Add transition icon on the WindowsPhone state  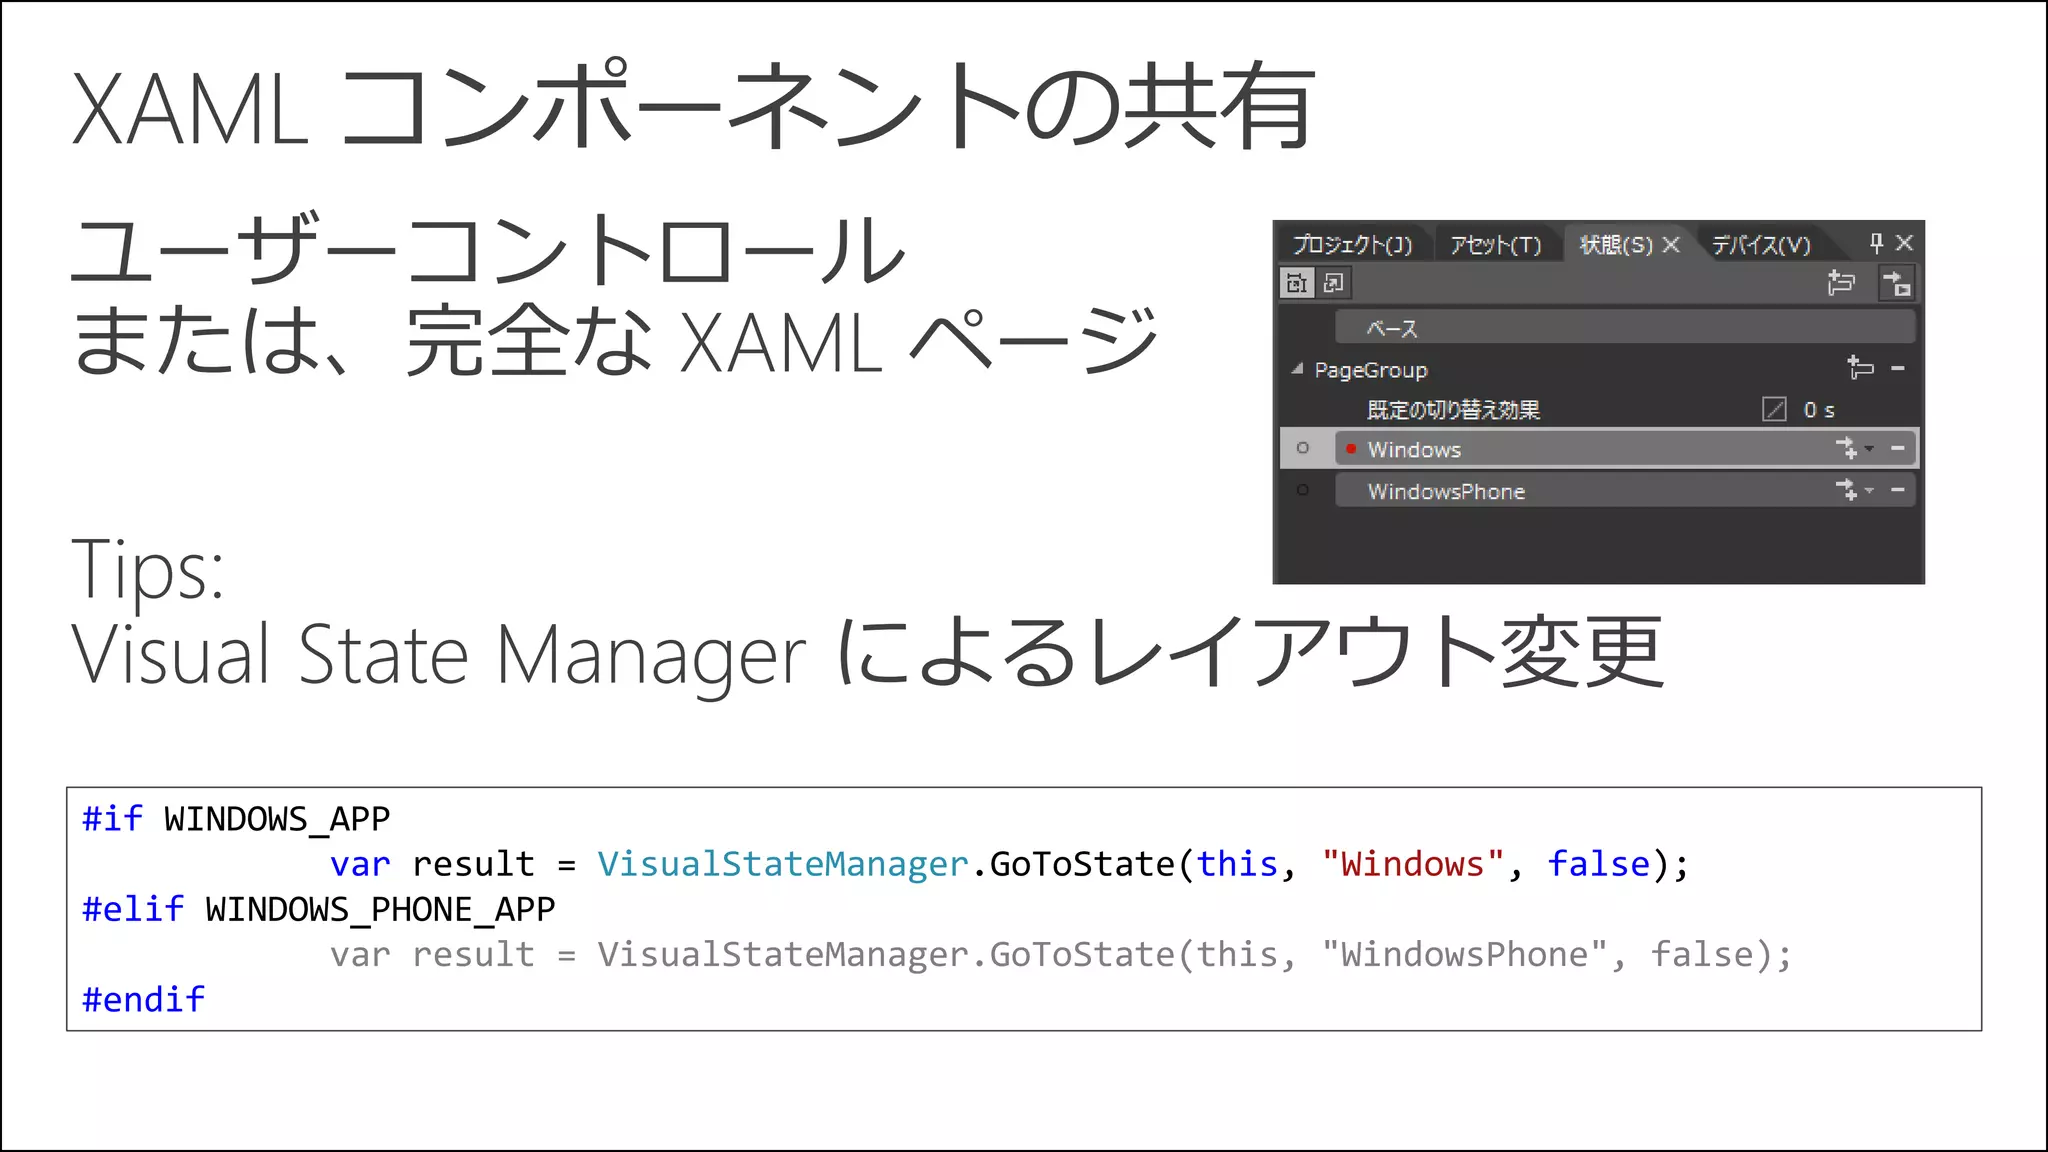click(x=1846, y=490)
